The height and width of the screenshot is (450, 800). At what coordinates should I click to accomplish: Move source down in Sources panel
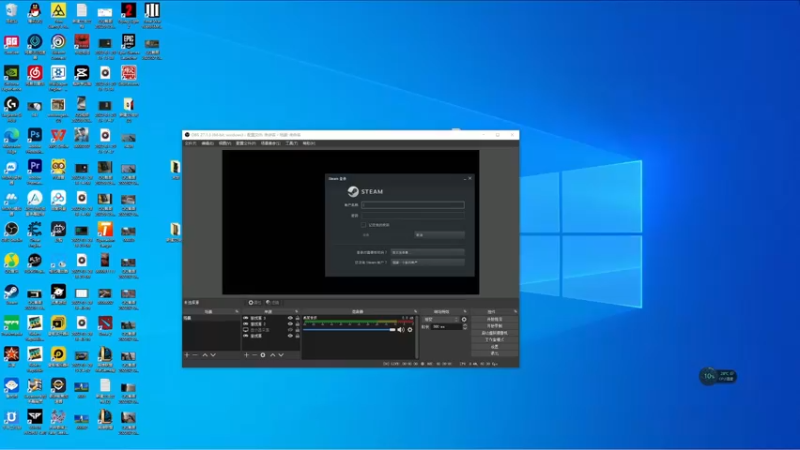point(281,355)
